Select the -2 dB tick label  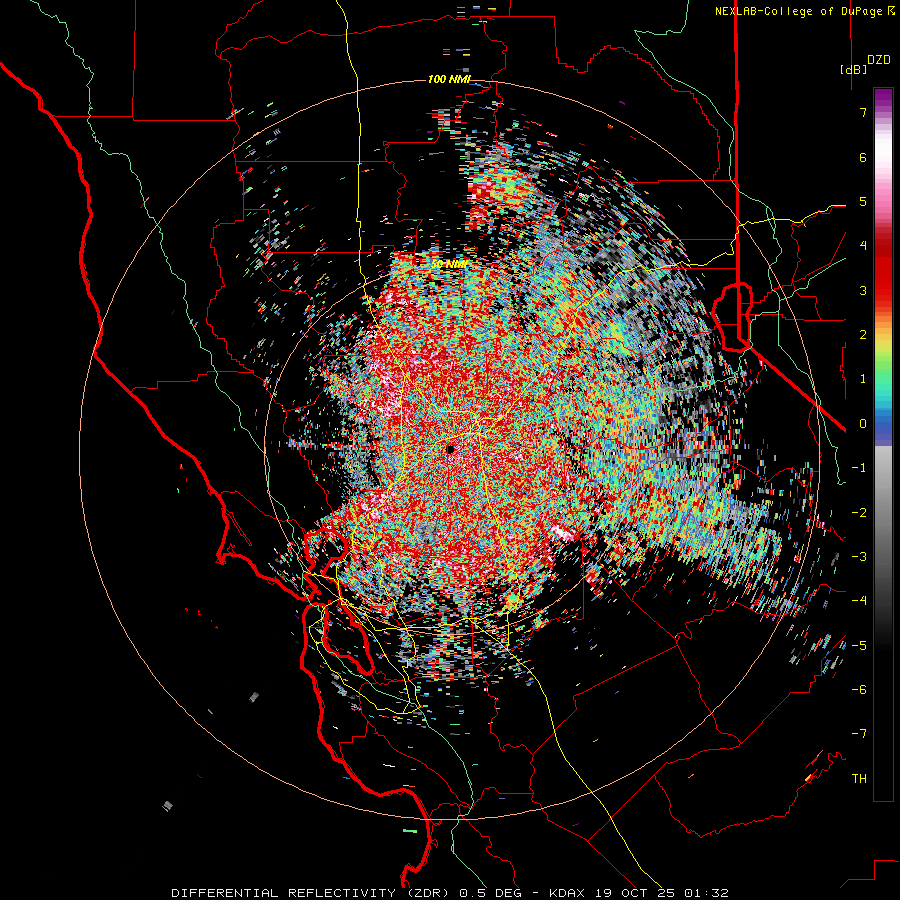click(x=859, y=513)
